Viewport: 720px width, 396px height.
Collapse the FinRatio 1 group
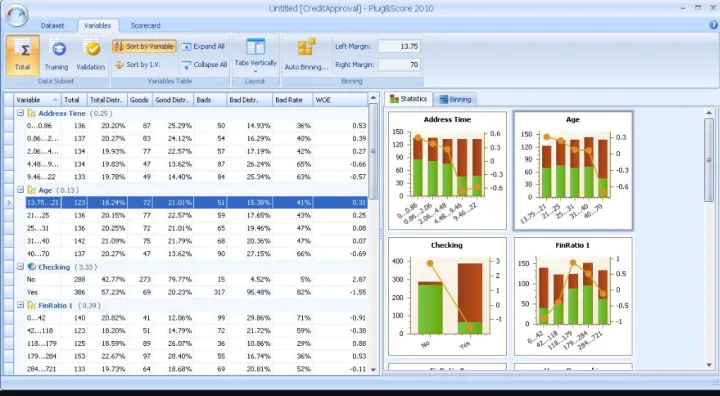(20, 305)
